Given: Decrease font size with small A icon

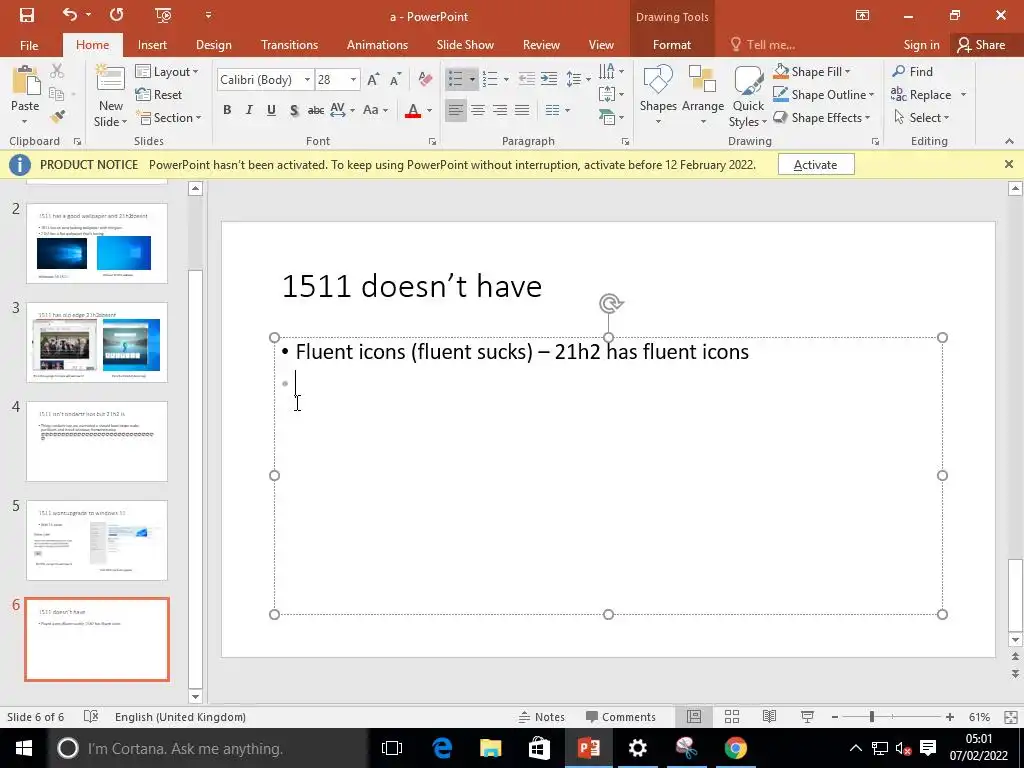Looking at the screenshot, I should point(395,80).
